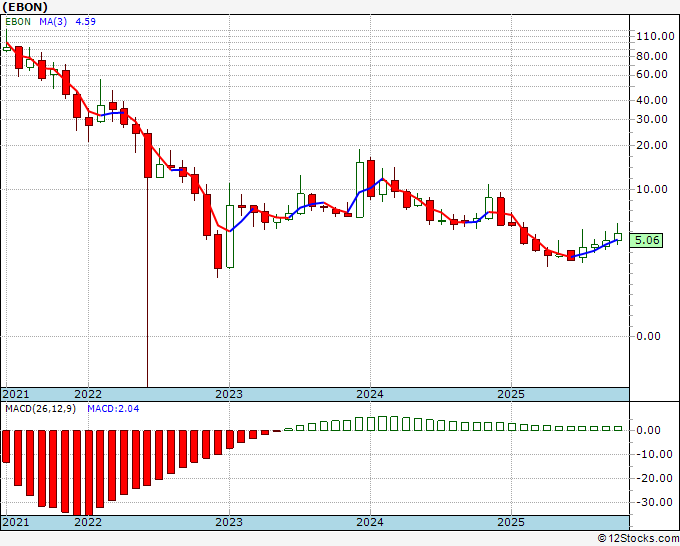Click 60.00 on the price axis

pos(651,75)
